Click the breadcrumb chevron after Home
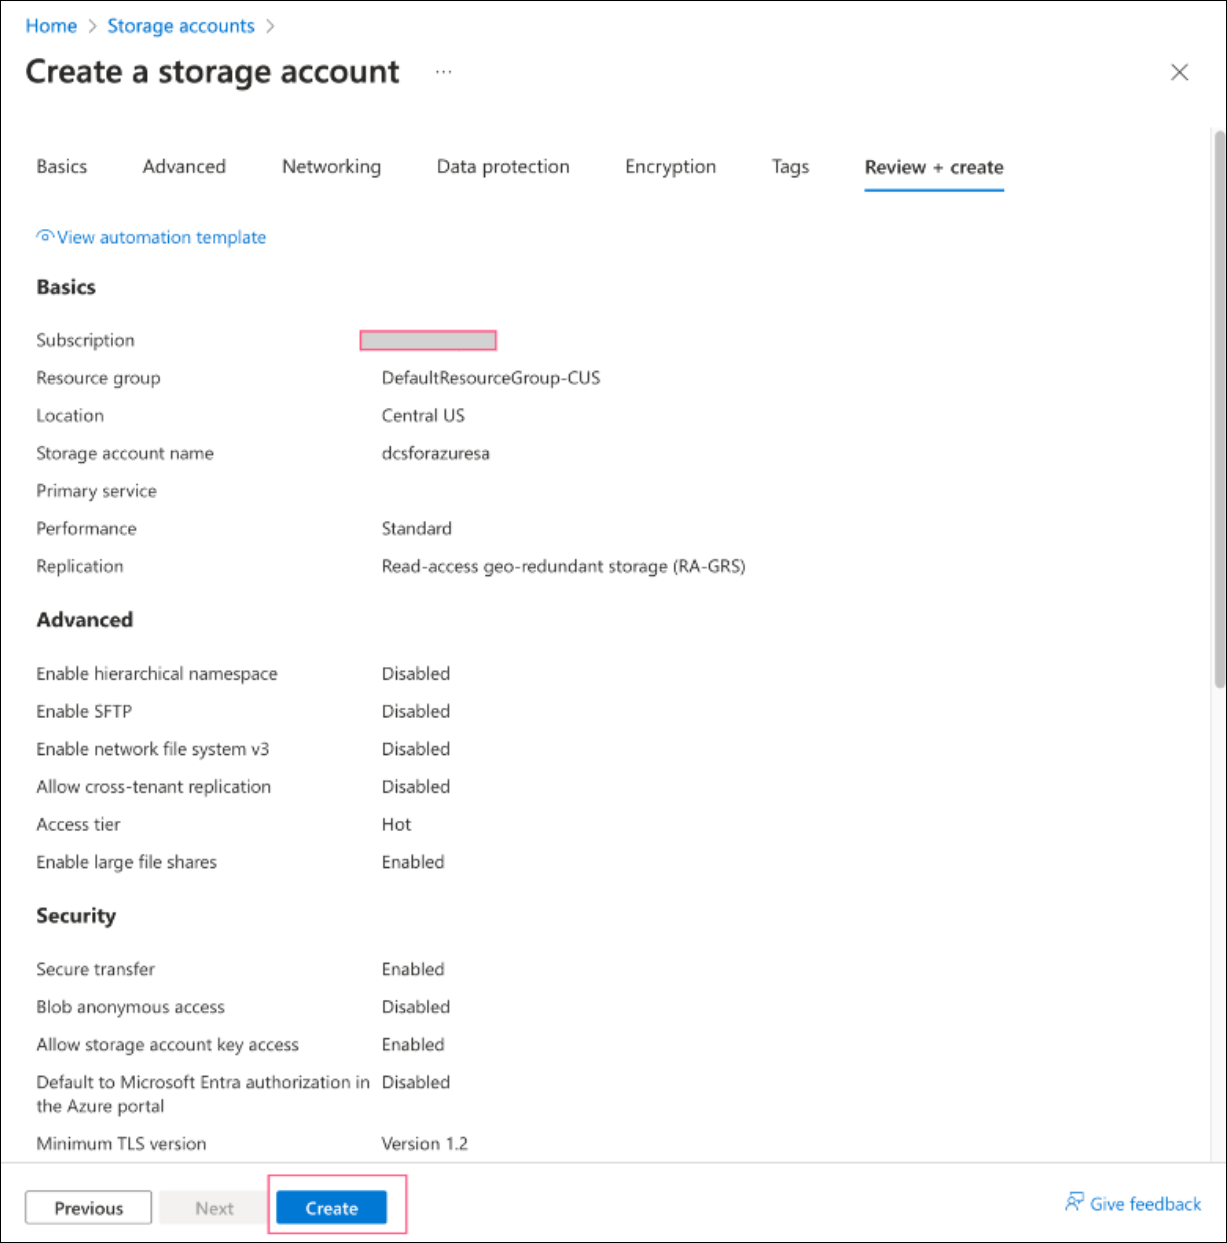Image resolution: width=1227 pixels, height=1243 pixels. pos(92,27)
